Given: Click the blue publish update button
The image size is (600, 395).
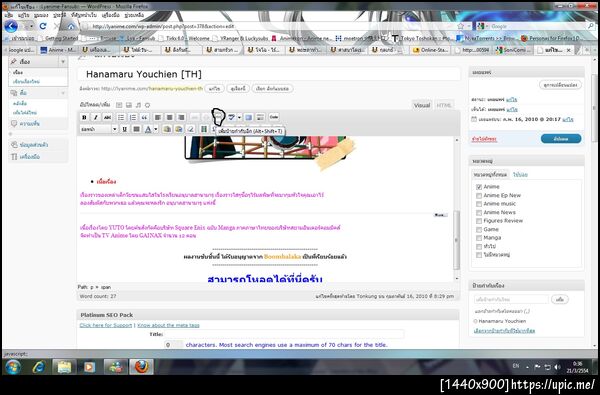Looking at the screenshot, I should click(x=561, y=139).
